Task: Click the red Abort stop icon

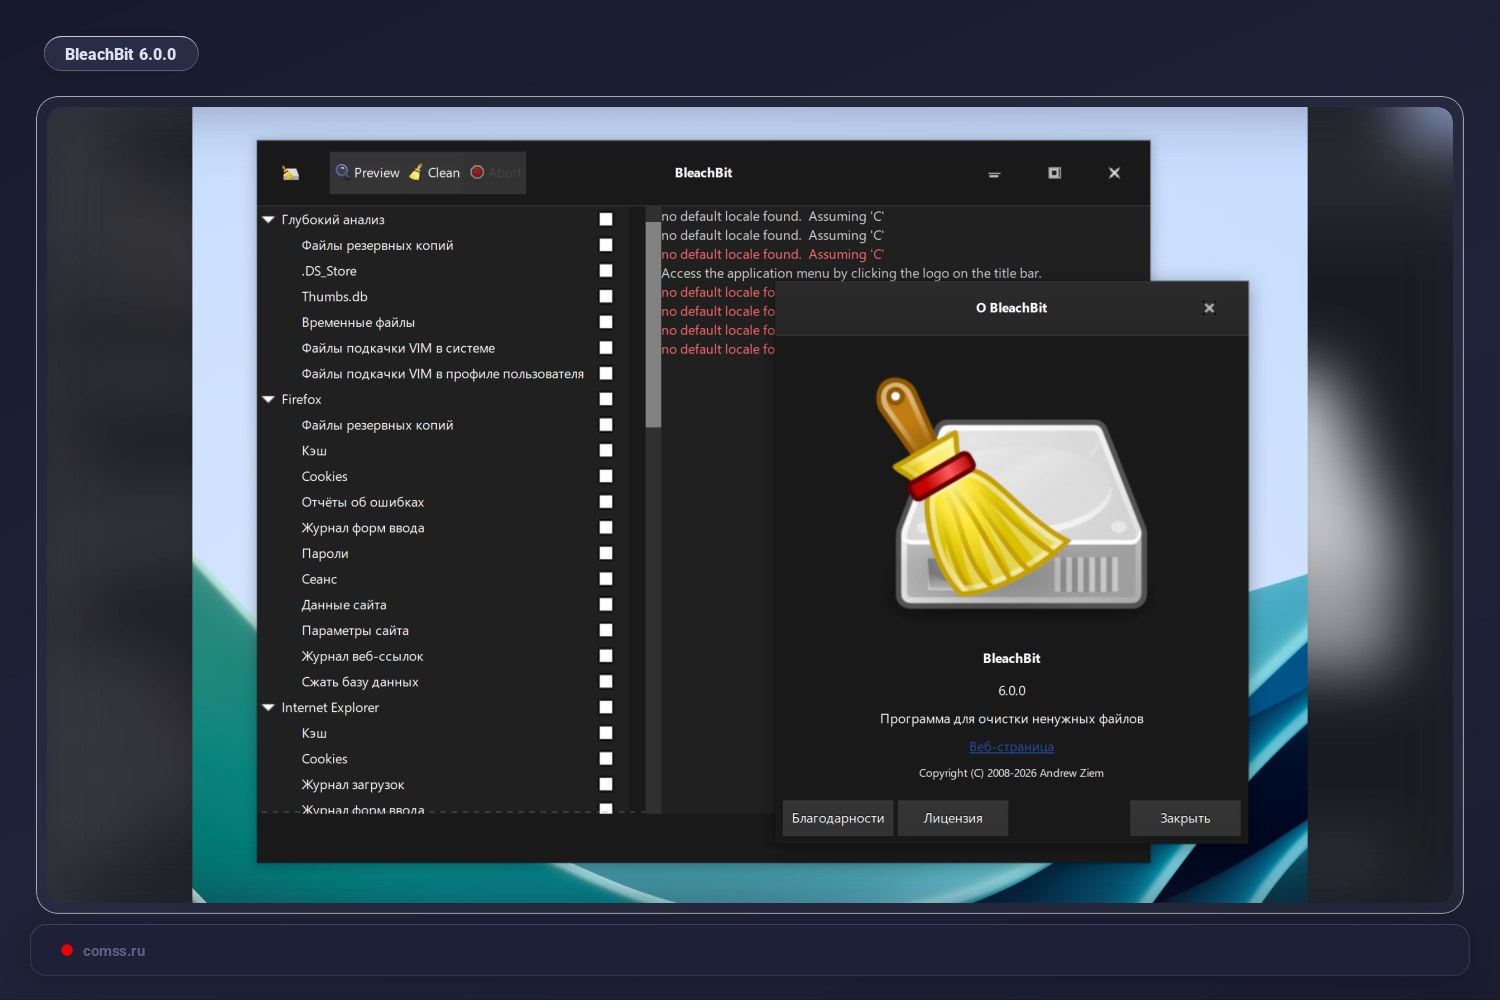Action: click(477, 172)
